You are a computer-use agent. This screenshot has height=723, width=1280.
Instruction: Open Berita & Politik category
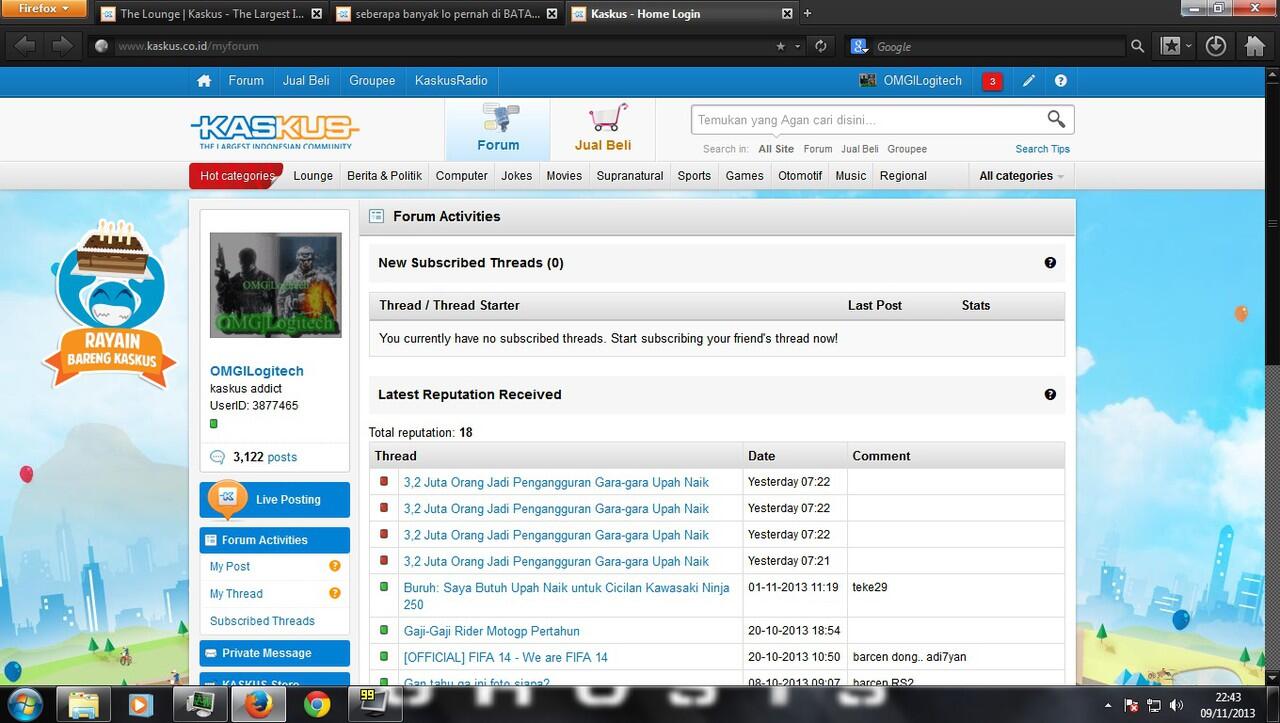385,176
